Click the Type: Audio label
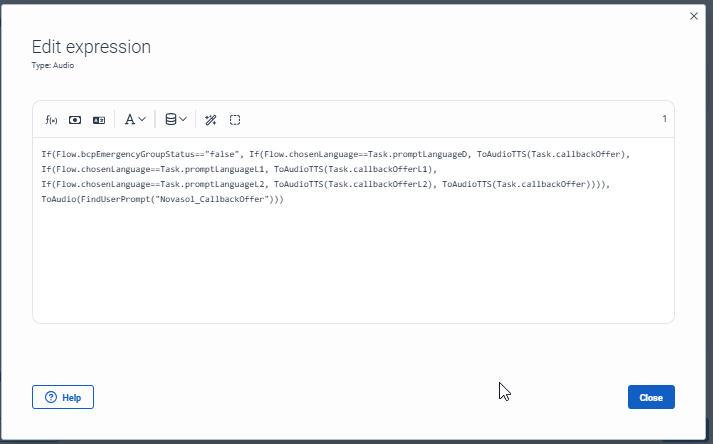 tap(52, 66)
